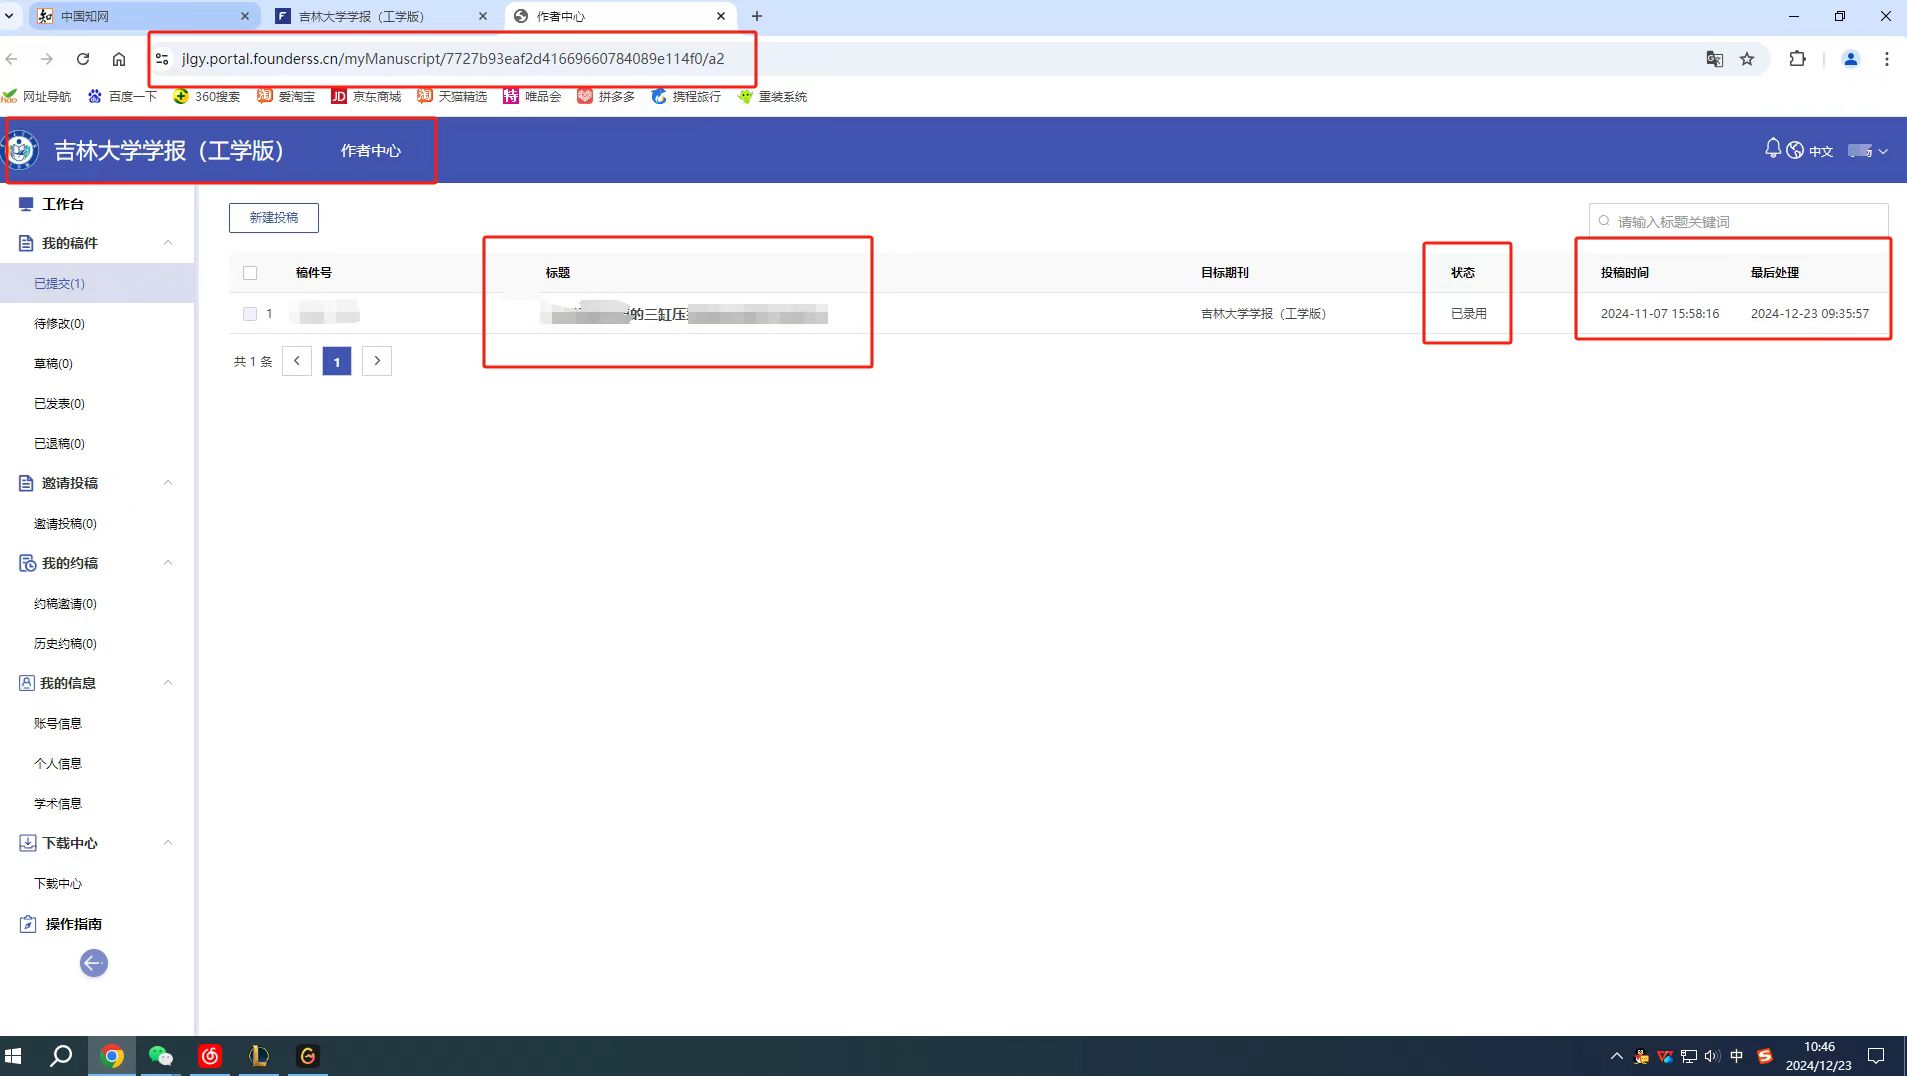Open taskbar search
This screenshot has height=1076, width=1907.
61,1056
